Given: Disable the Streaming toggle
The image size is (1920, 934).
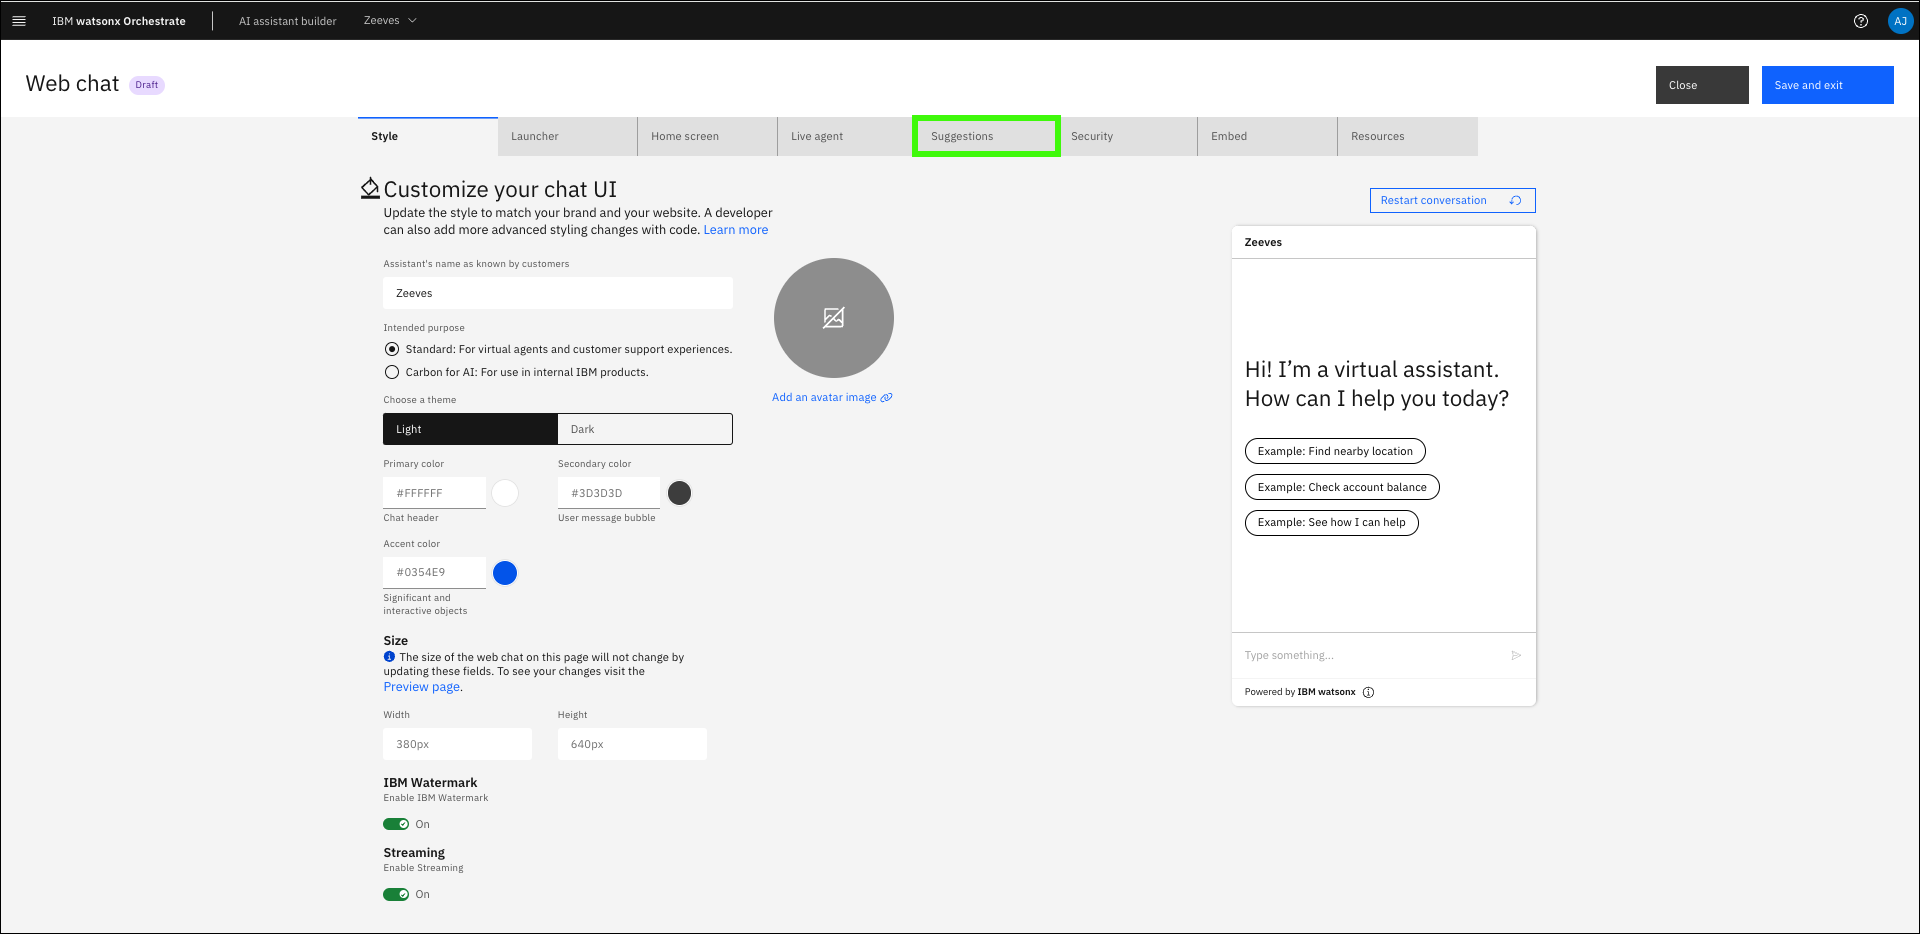Looking at the screenshot, I should tap(396, 894).
